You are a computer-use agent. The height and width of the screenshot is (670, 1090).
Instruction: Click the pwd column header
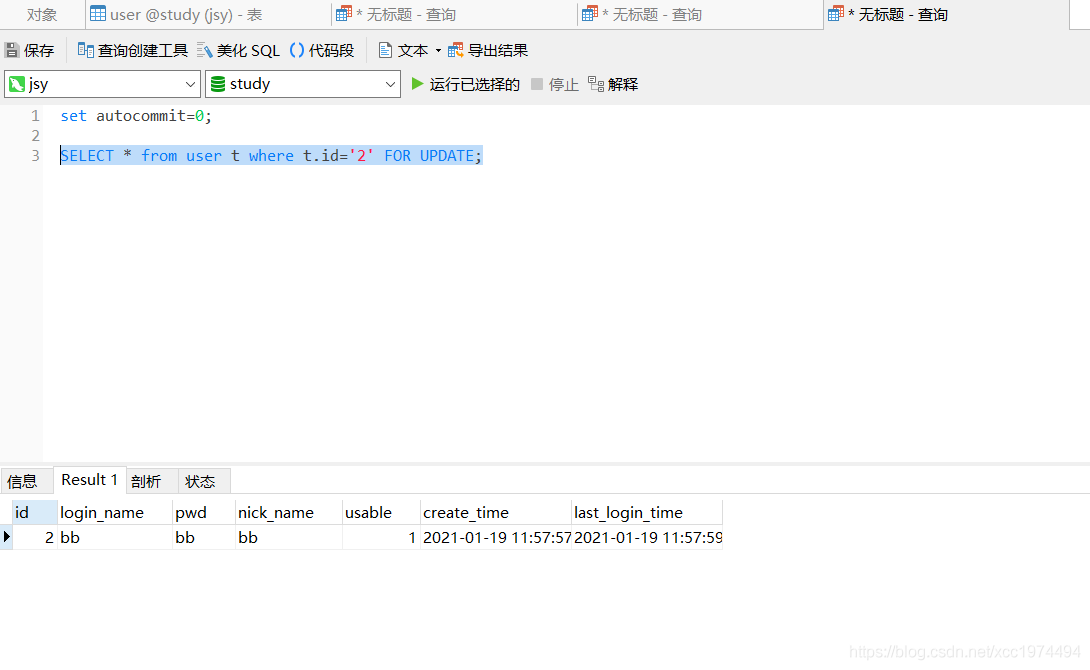pyautogui.click(x=204, y=512)
